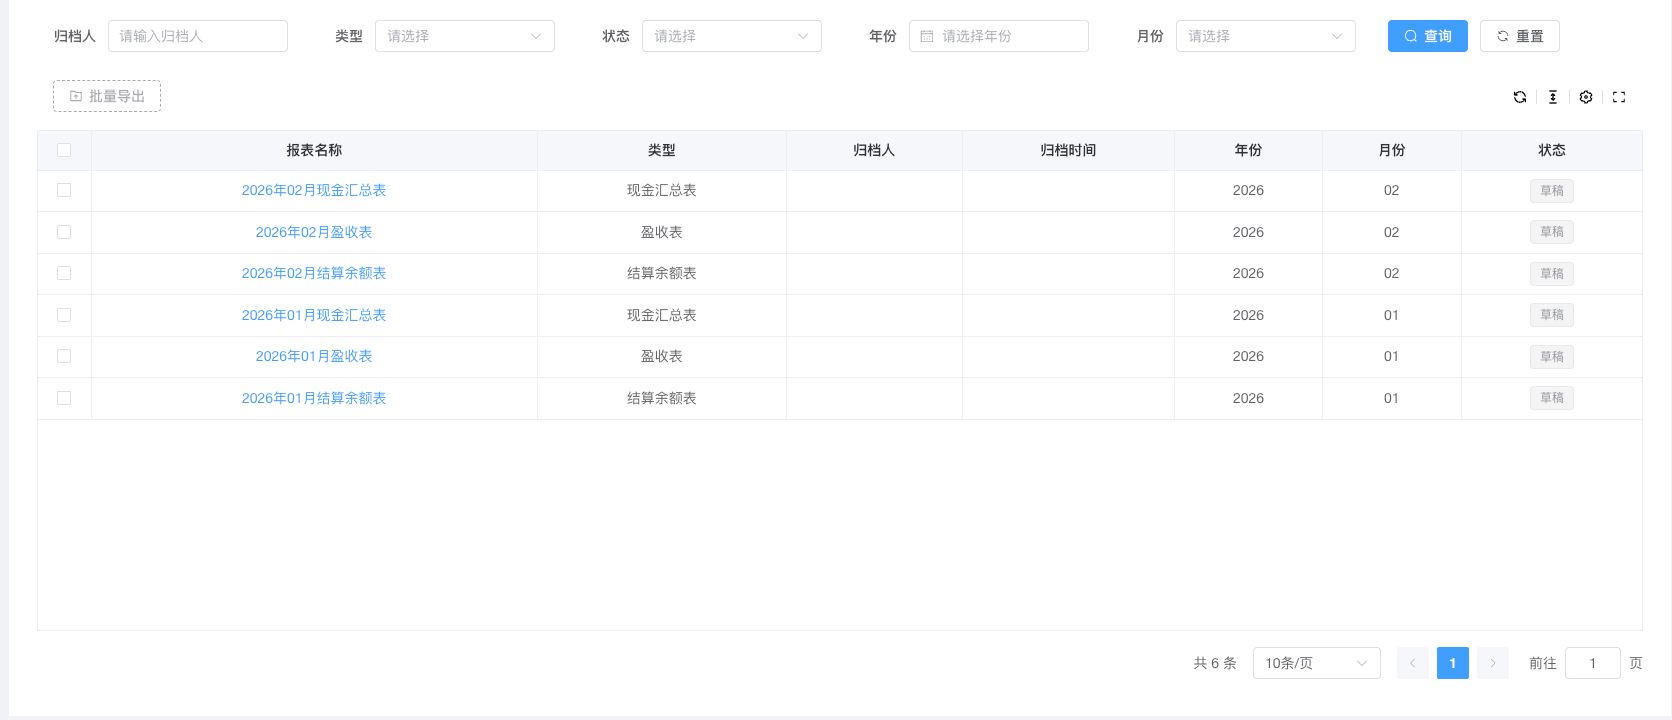Open the 状态 filter dropdown
Screen dimensions: 1672x720
tap(732, 36)
